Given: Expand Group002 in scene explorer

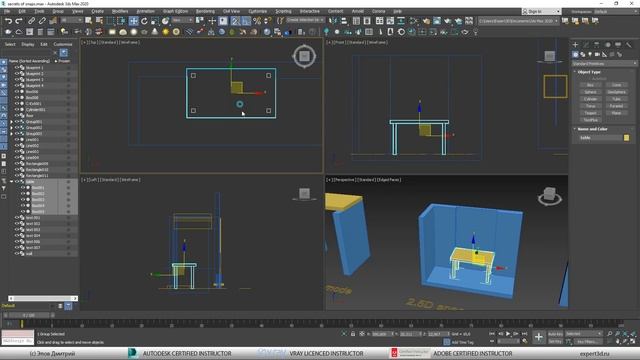Looking at the screenshot, I should [11, 128].
